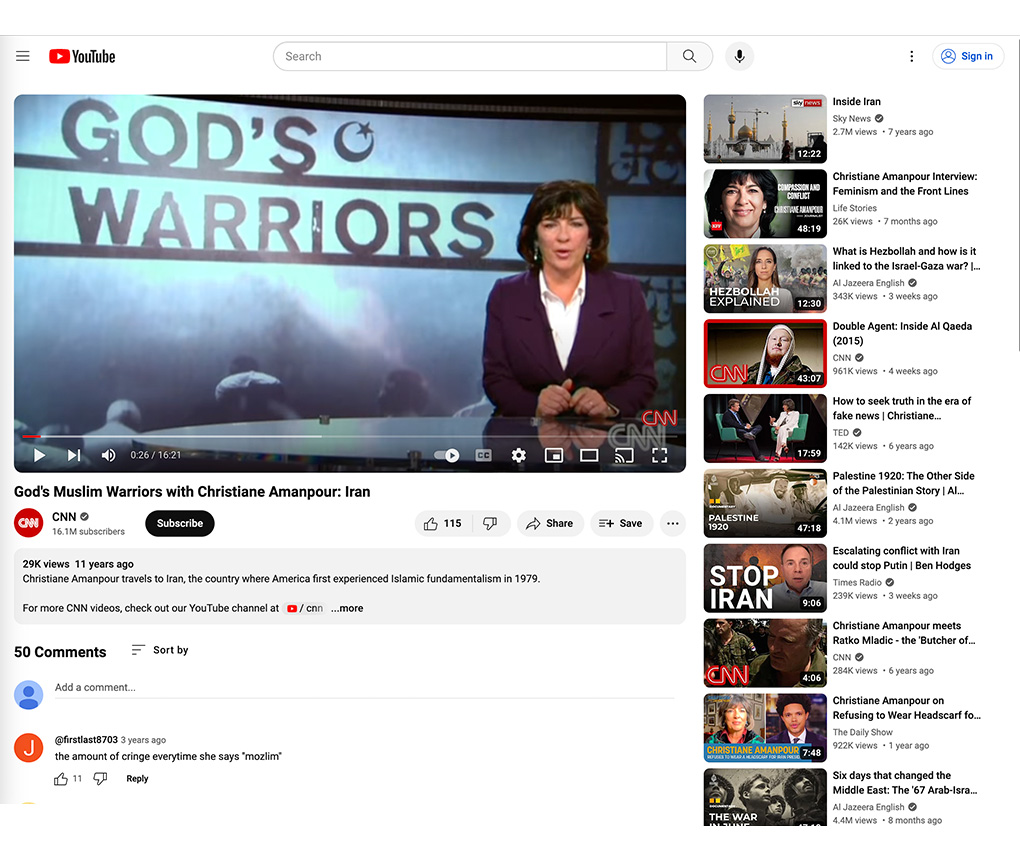
Task: Open Double Agent: Inside Al Qaeda title
Action: click(902, 333)
